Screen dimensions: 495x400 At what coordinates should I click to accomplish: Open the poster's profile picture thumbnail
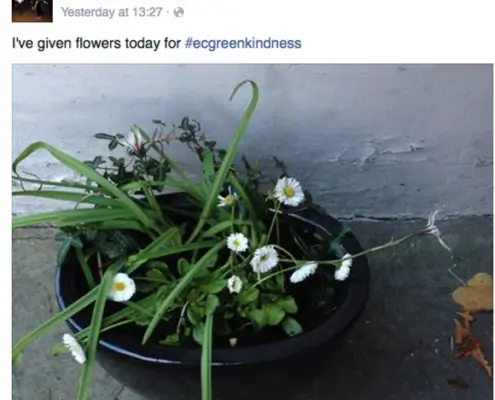(x=32, y=11)
